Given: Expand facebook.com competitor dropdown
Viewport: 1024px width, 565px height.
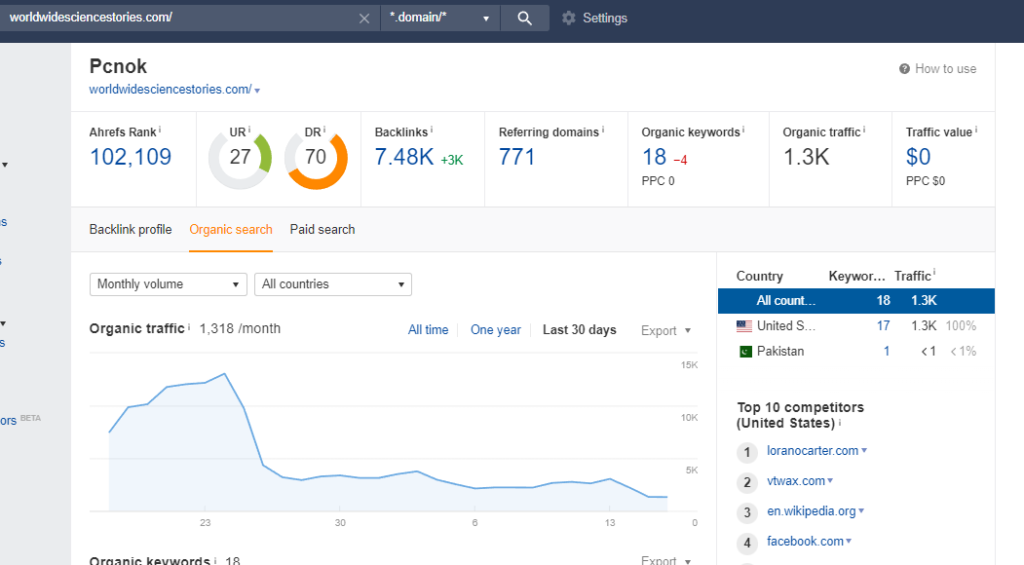Looking at the screenshot, I should click(x=848, y=541).
